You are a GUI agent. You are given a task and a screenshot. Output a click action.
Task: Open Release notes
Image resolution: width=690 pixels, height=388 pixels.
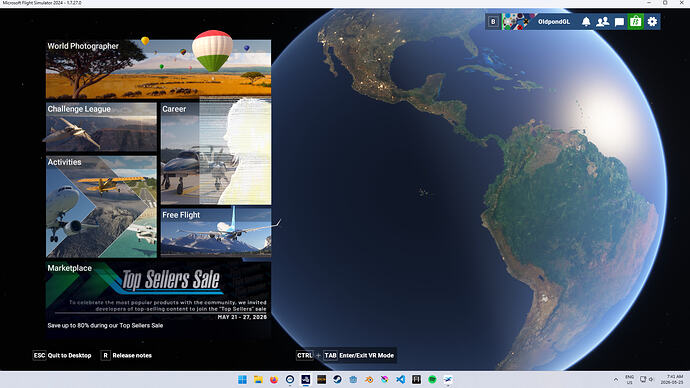point(132,355)
